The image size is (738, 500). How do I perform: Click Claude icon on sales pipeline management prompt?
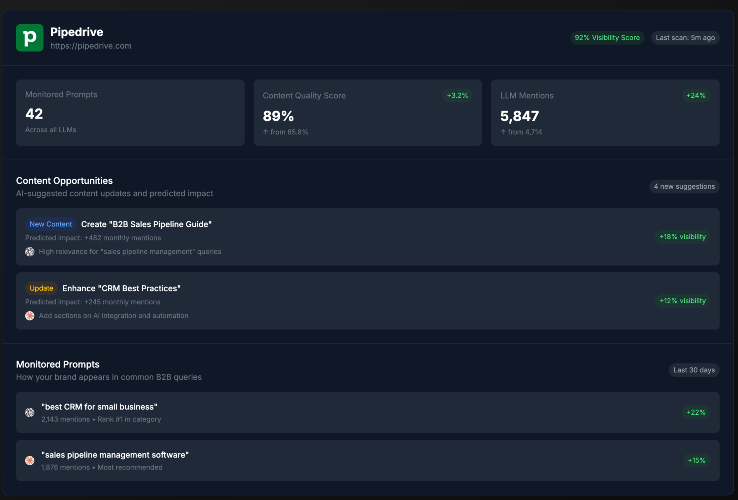pyautogui.click(x=30, y=460)
